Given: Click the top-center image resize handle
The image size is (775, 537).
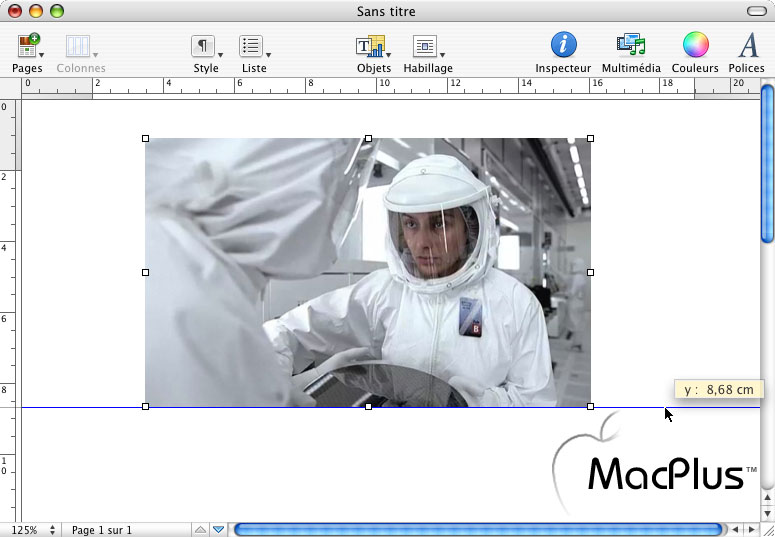Looking at the screenshot, I should 368,138.
